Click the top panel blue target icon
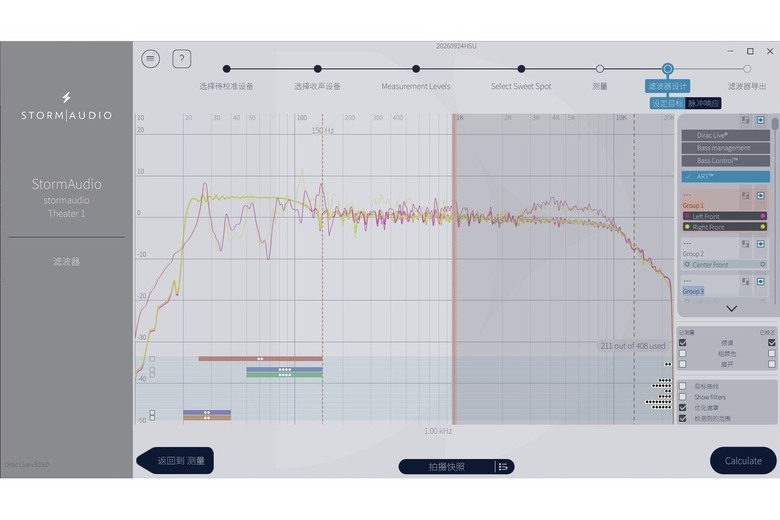Image resolution: width=780 pixels, height=520 pixels. [x=761, y=120]
